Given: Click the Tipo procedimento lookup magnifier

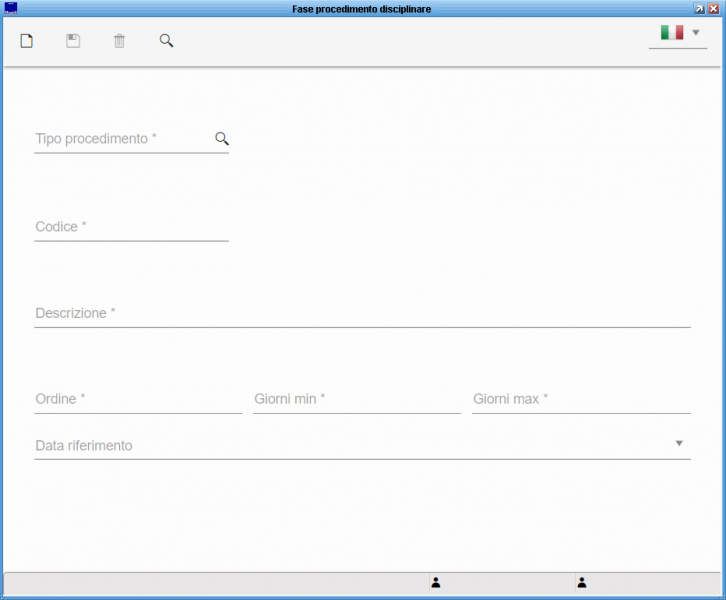Looking at the screenshot, I should [222, 138].
